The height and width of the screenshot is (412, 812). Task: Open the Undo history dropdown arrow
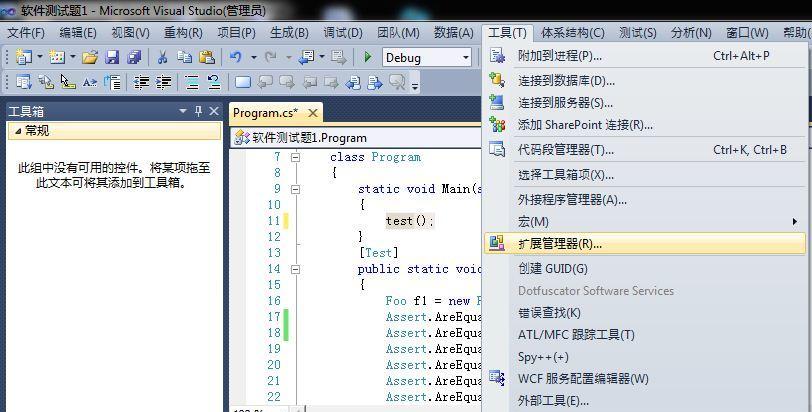pyautogui.click(x=253, y=57)
